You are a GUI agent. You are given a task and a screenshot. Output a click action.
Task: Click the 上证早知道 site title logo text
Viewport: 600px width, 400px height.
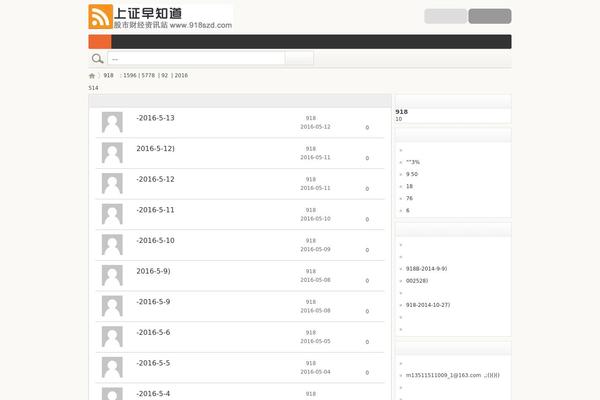click(148, 14)
